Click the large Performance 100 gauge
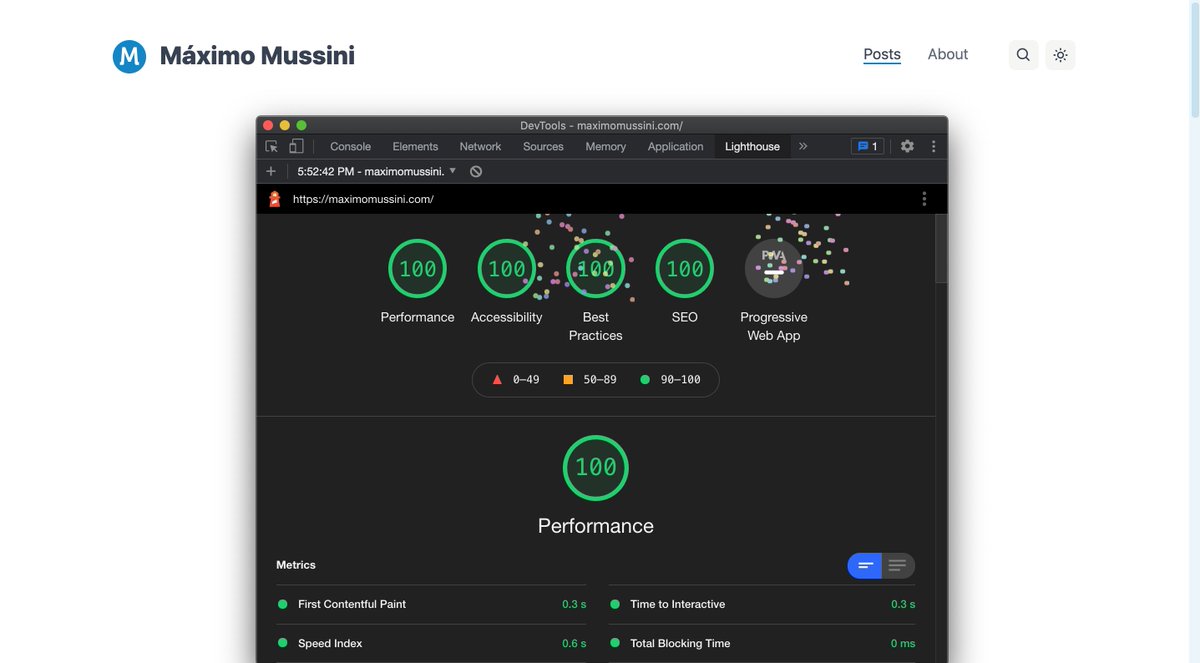The image size is (1200, 663). (x=596, y=467)
